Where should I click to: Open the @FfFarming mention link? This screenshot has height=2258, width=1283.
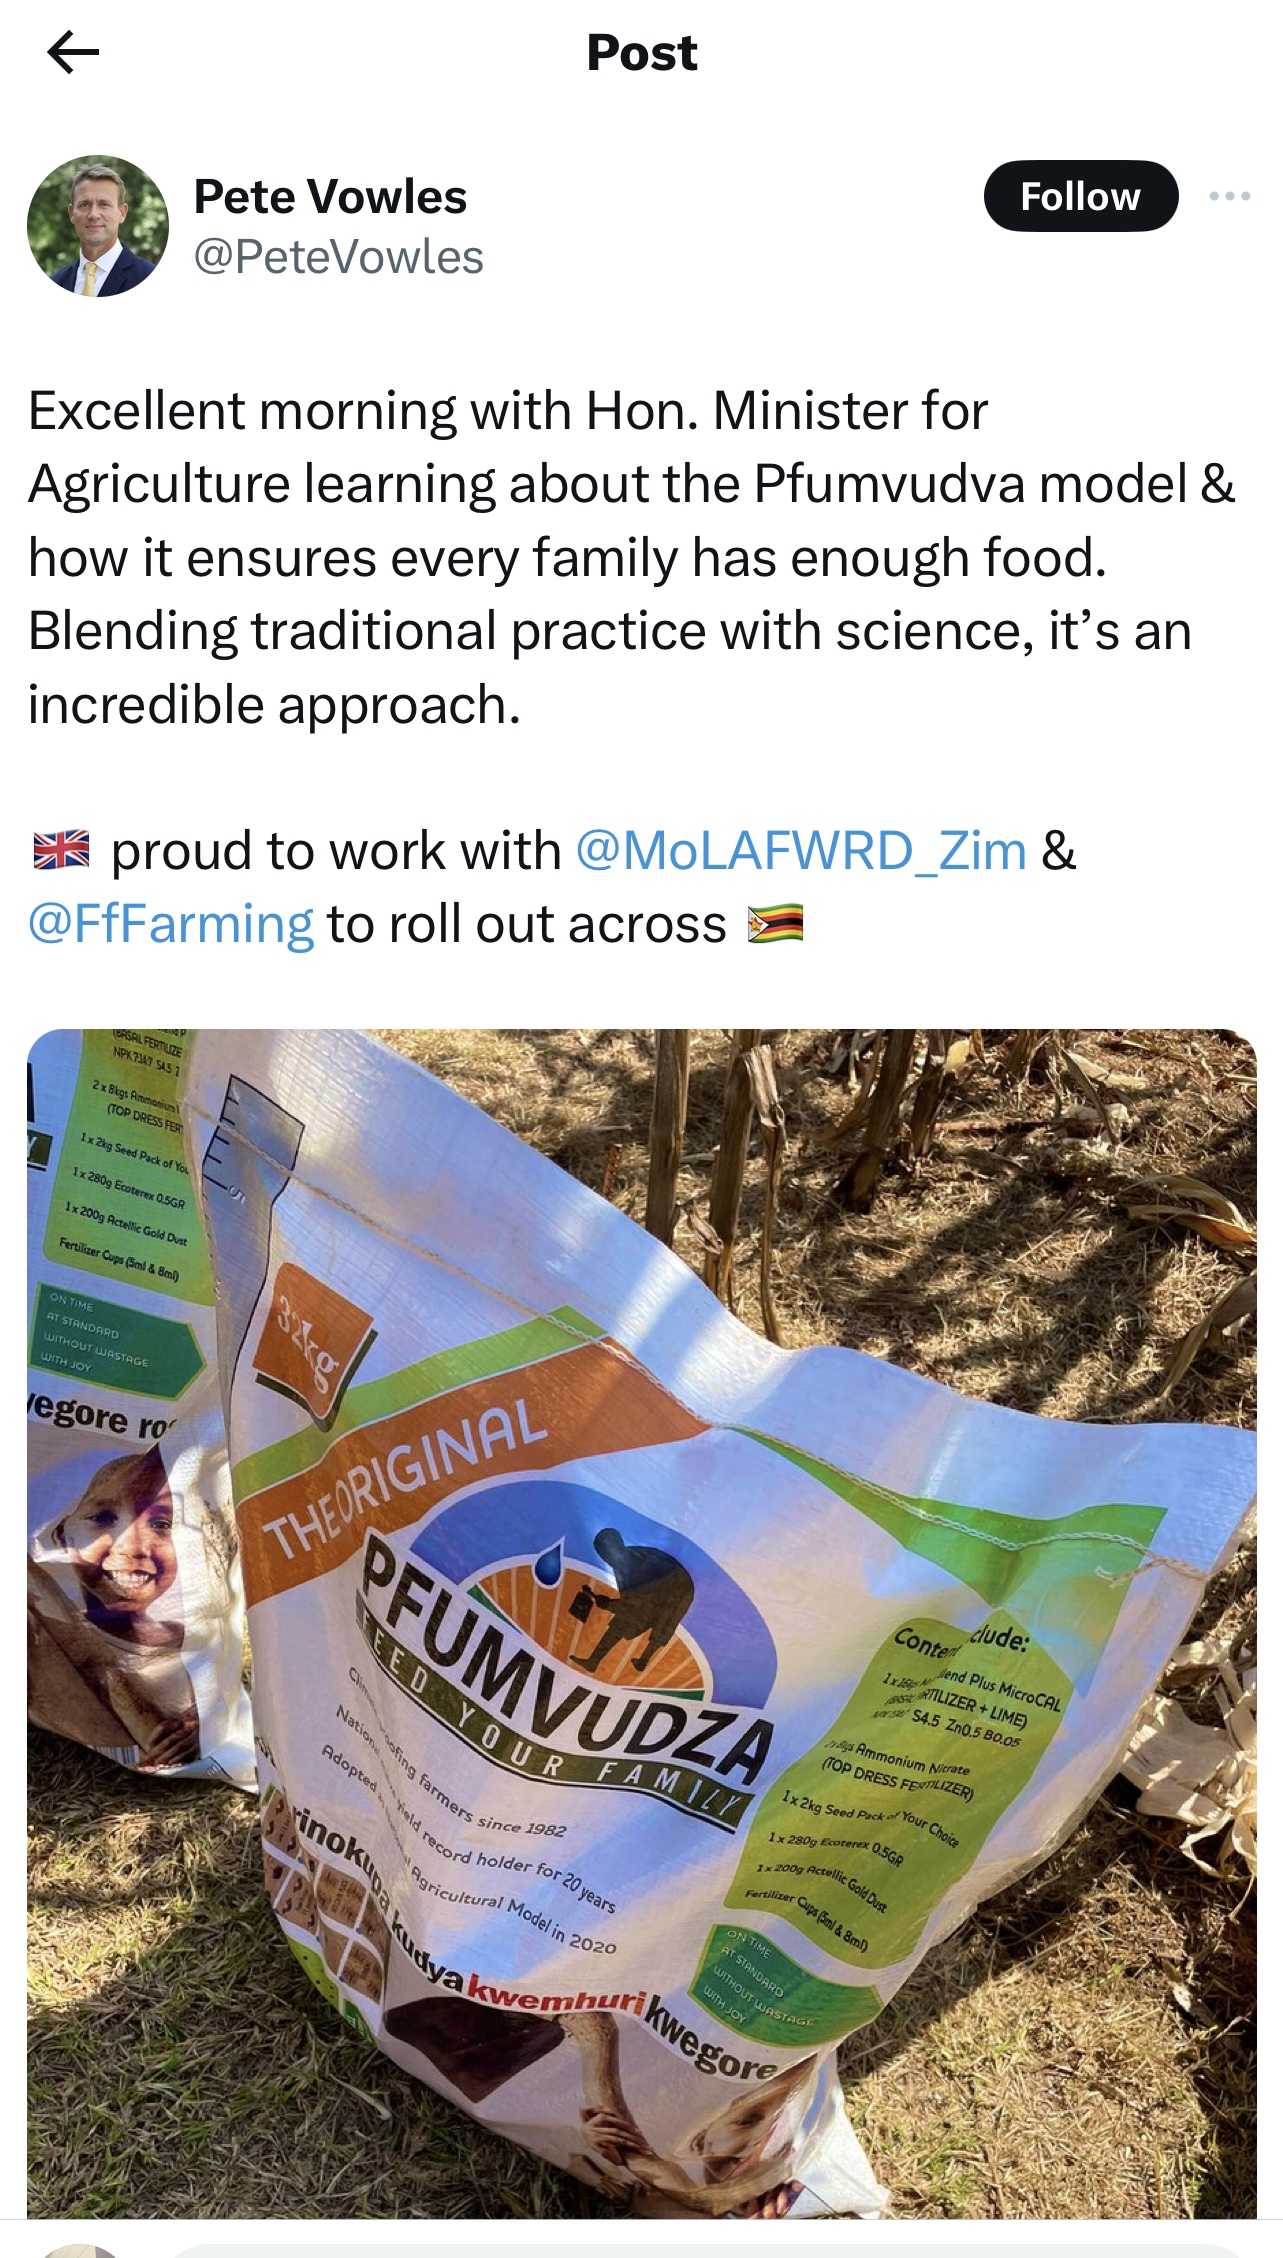pyautogui.click(x=171, y=924)
